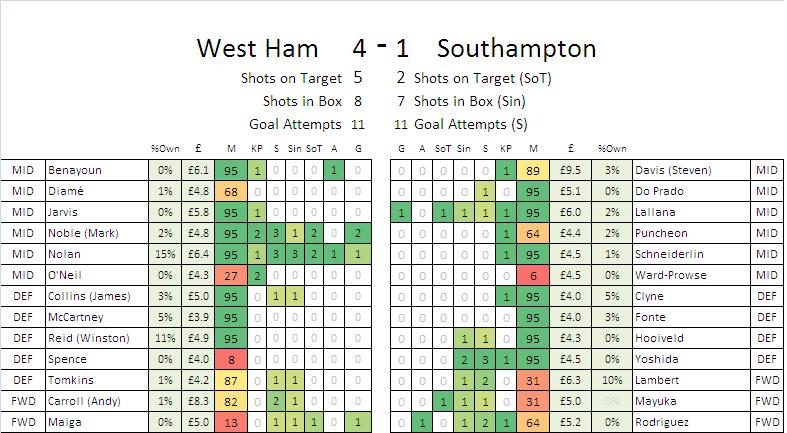The image size is (787, 433).
Task: Select Davis (Steven) price £9.5 cell
Action: pos(571,170)
